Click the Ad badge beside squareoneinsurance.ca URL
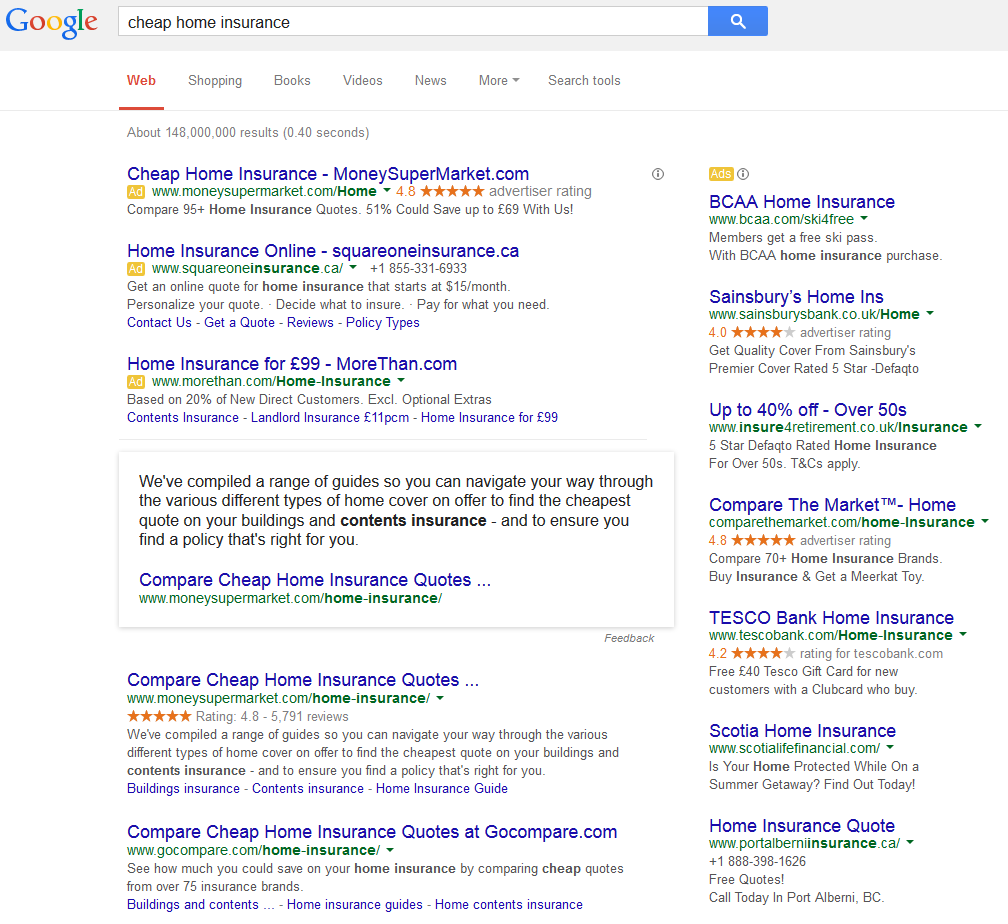This screenshot has height=924, width=1008. pyautogui.click(x=136, y=269)
